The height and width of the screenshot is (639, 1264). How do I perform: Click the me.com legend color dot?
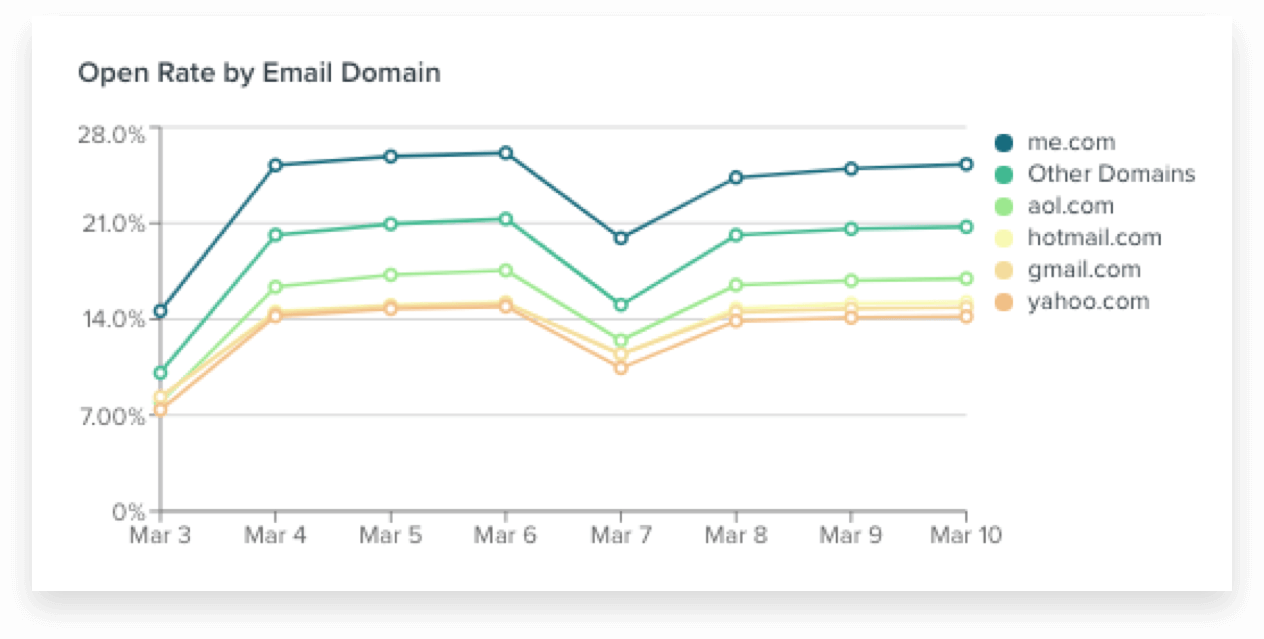click(x=1006, y=143)
